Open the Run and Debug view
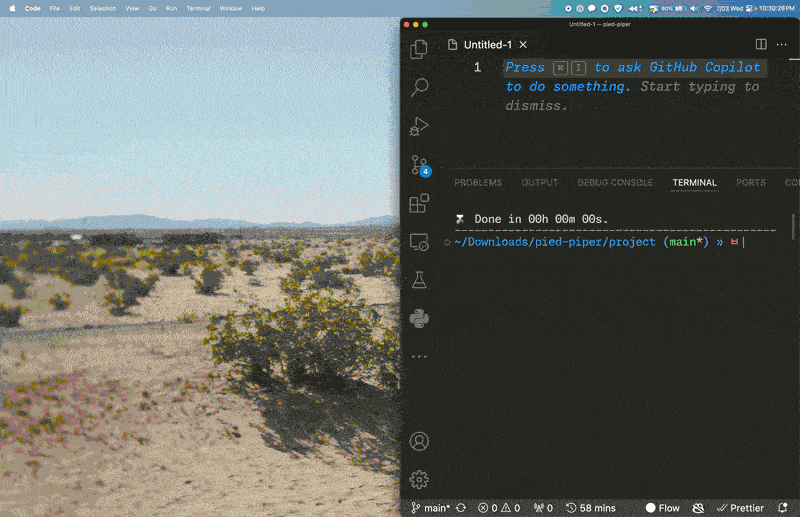The width and height of the screenshot is (800, 517). 419,127
